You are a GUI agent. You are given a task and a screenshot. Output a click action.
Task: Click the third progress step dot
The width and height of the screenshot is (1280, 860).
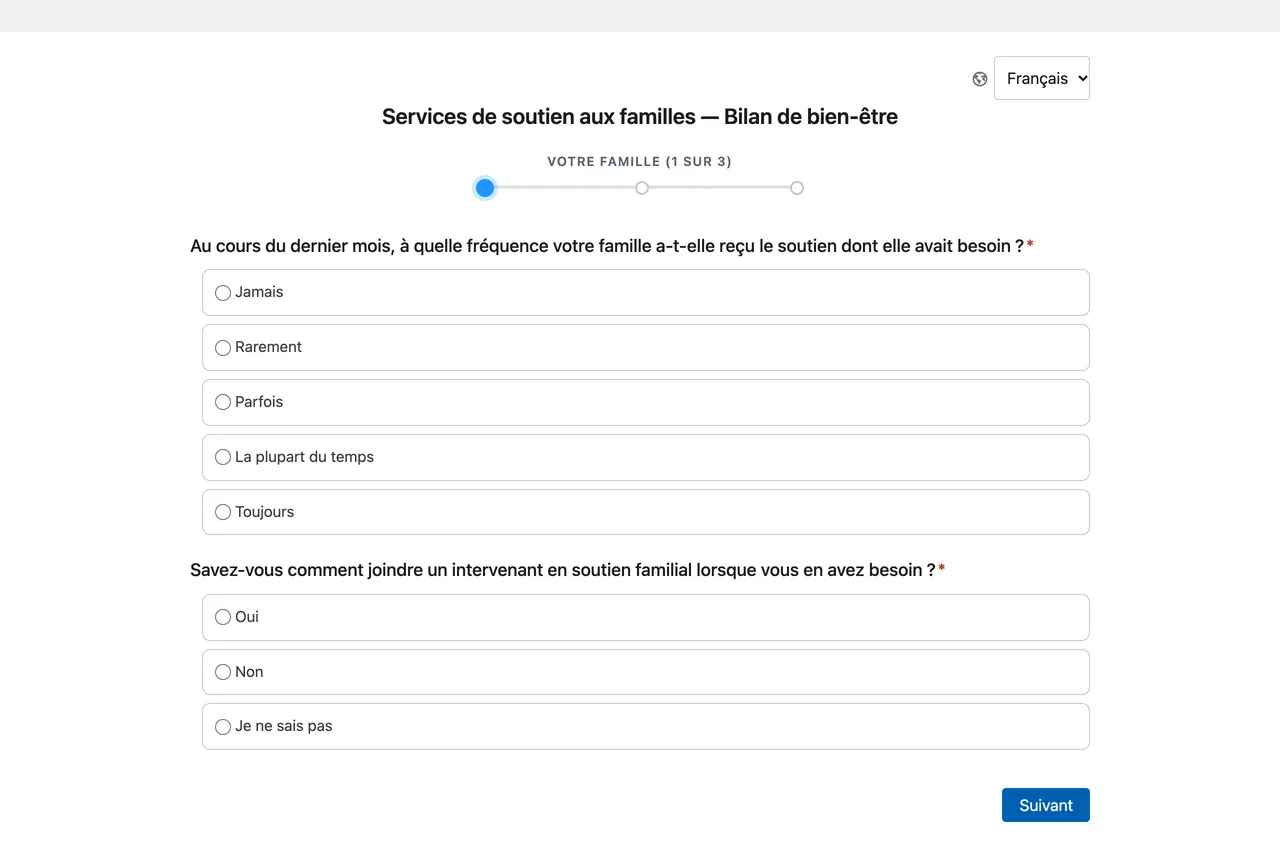coord(797,188)
